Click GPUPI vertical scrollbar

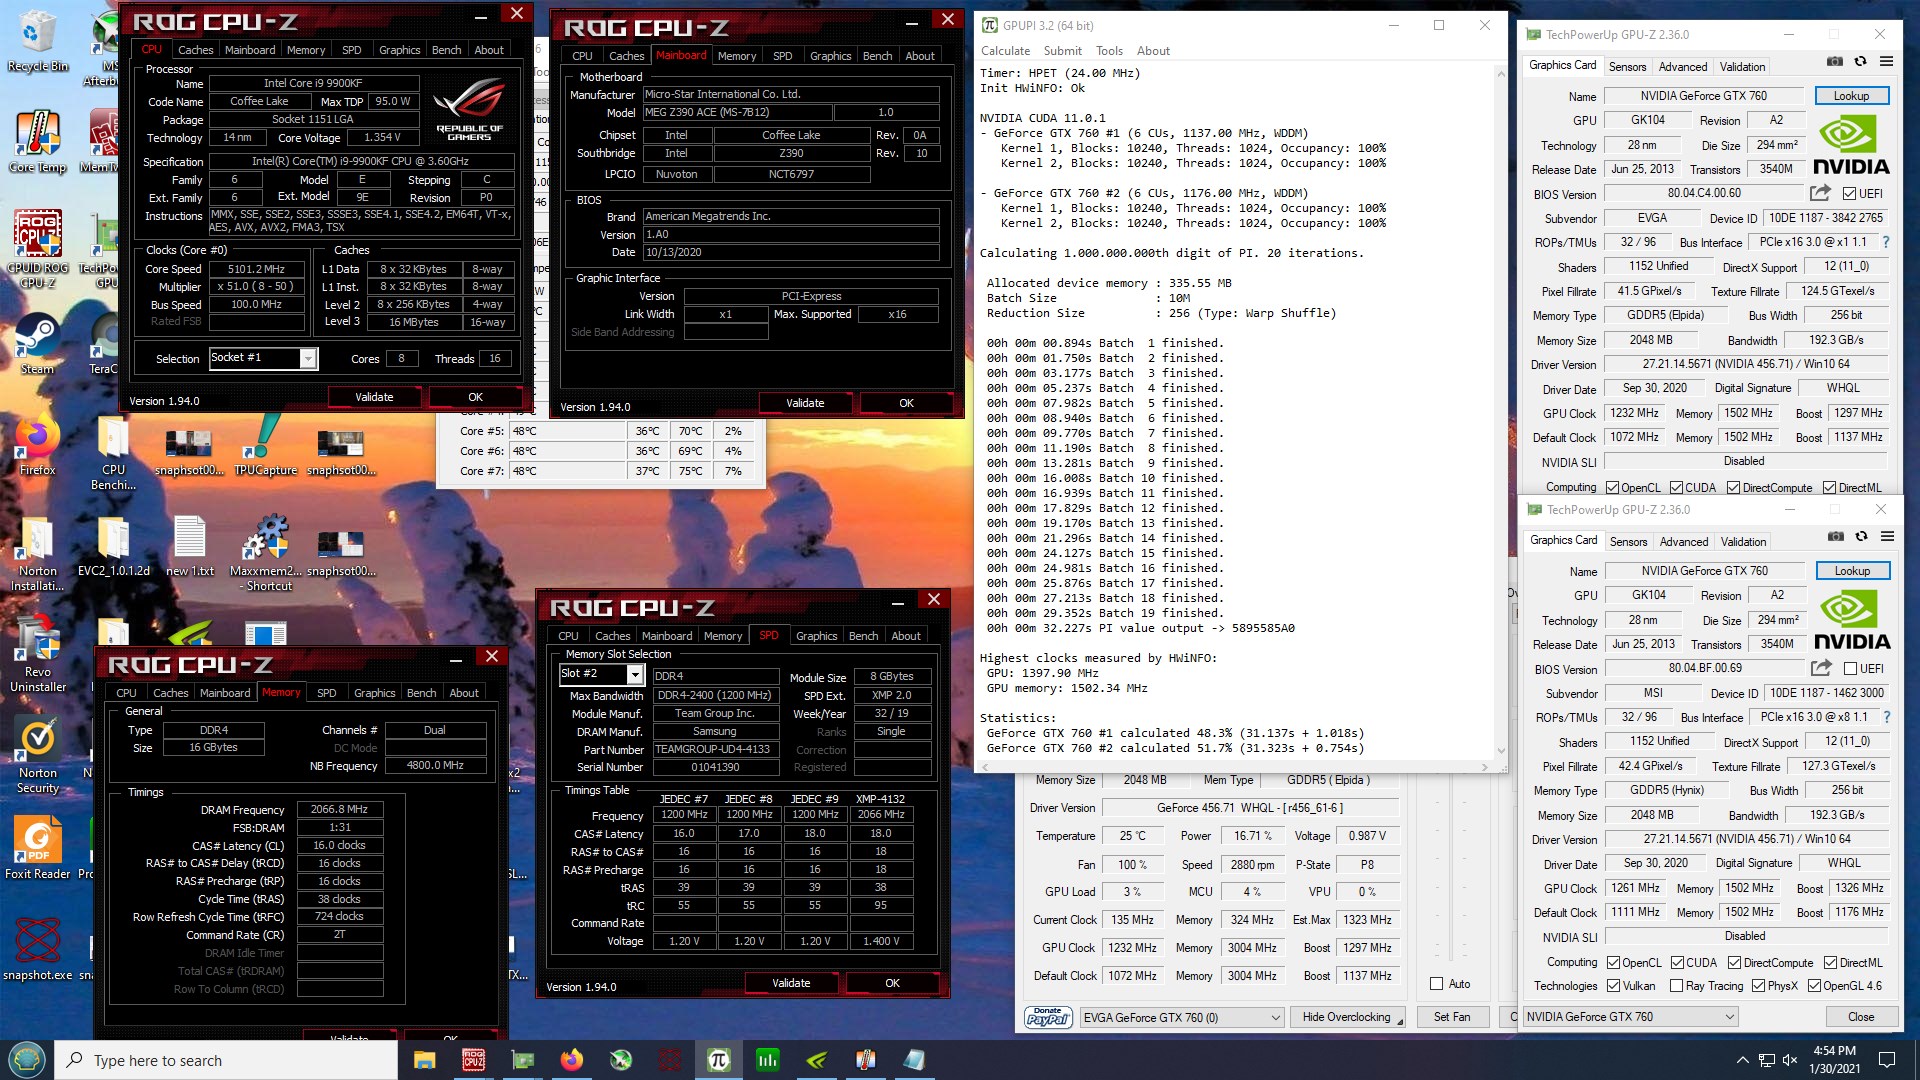(x=1500, y=410)
